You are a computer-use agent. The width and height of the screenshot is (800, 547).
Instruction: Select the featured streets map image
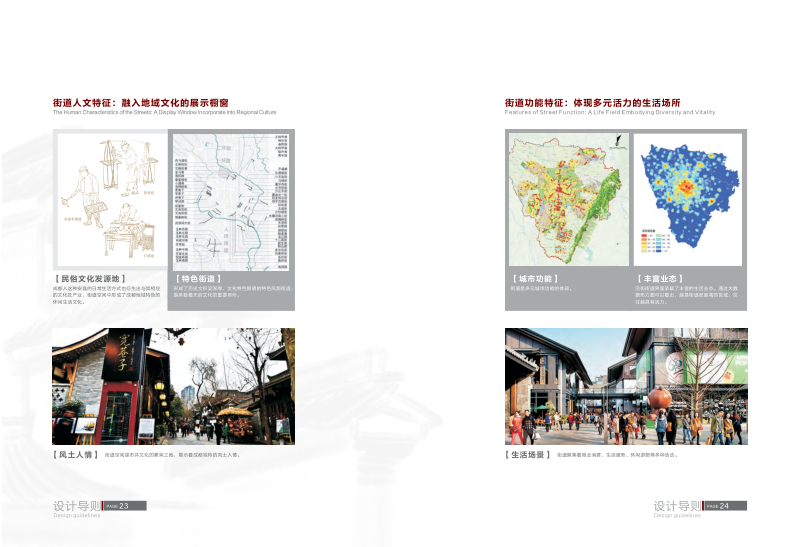coord(231,200)
